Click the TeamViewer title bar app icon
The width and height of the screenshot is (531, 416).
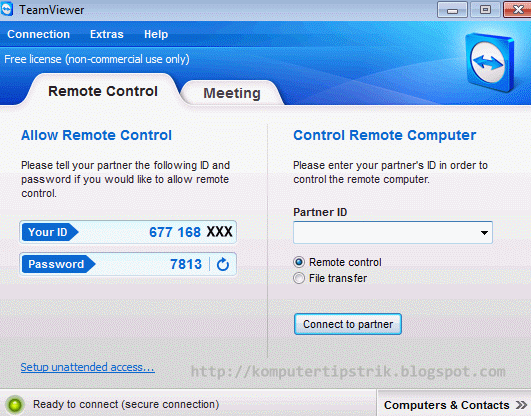pos(7,9)
